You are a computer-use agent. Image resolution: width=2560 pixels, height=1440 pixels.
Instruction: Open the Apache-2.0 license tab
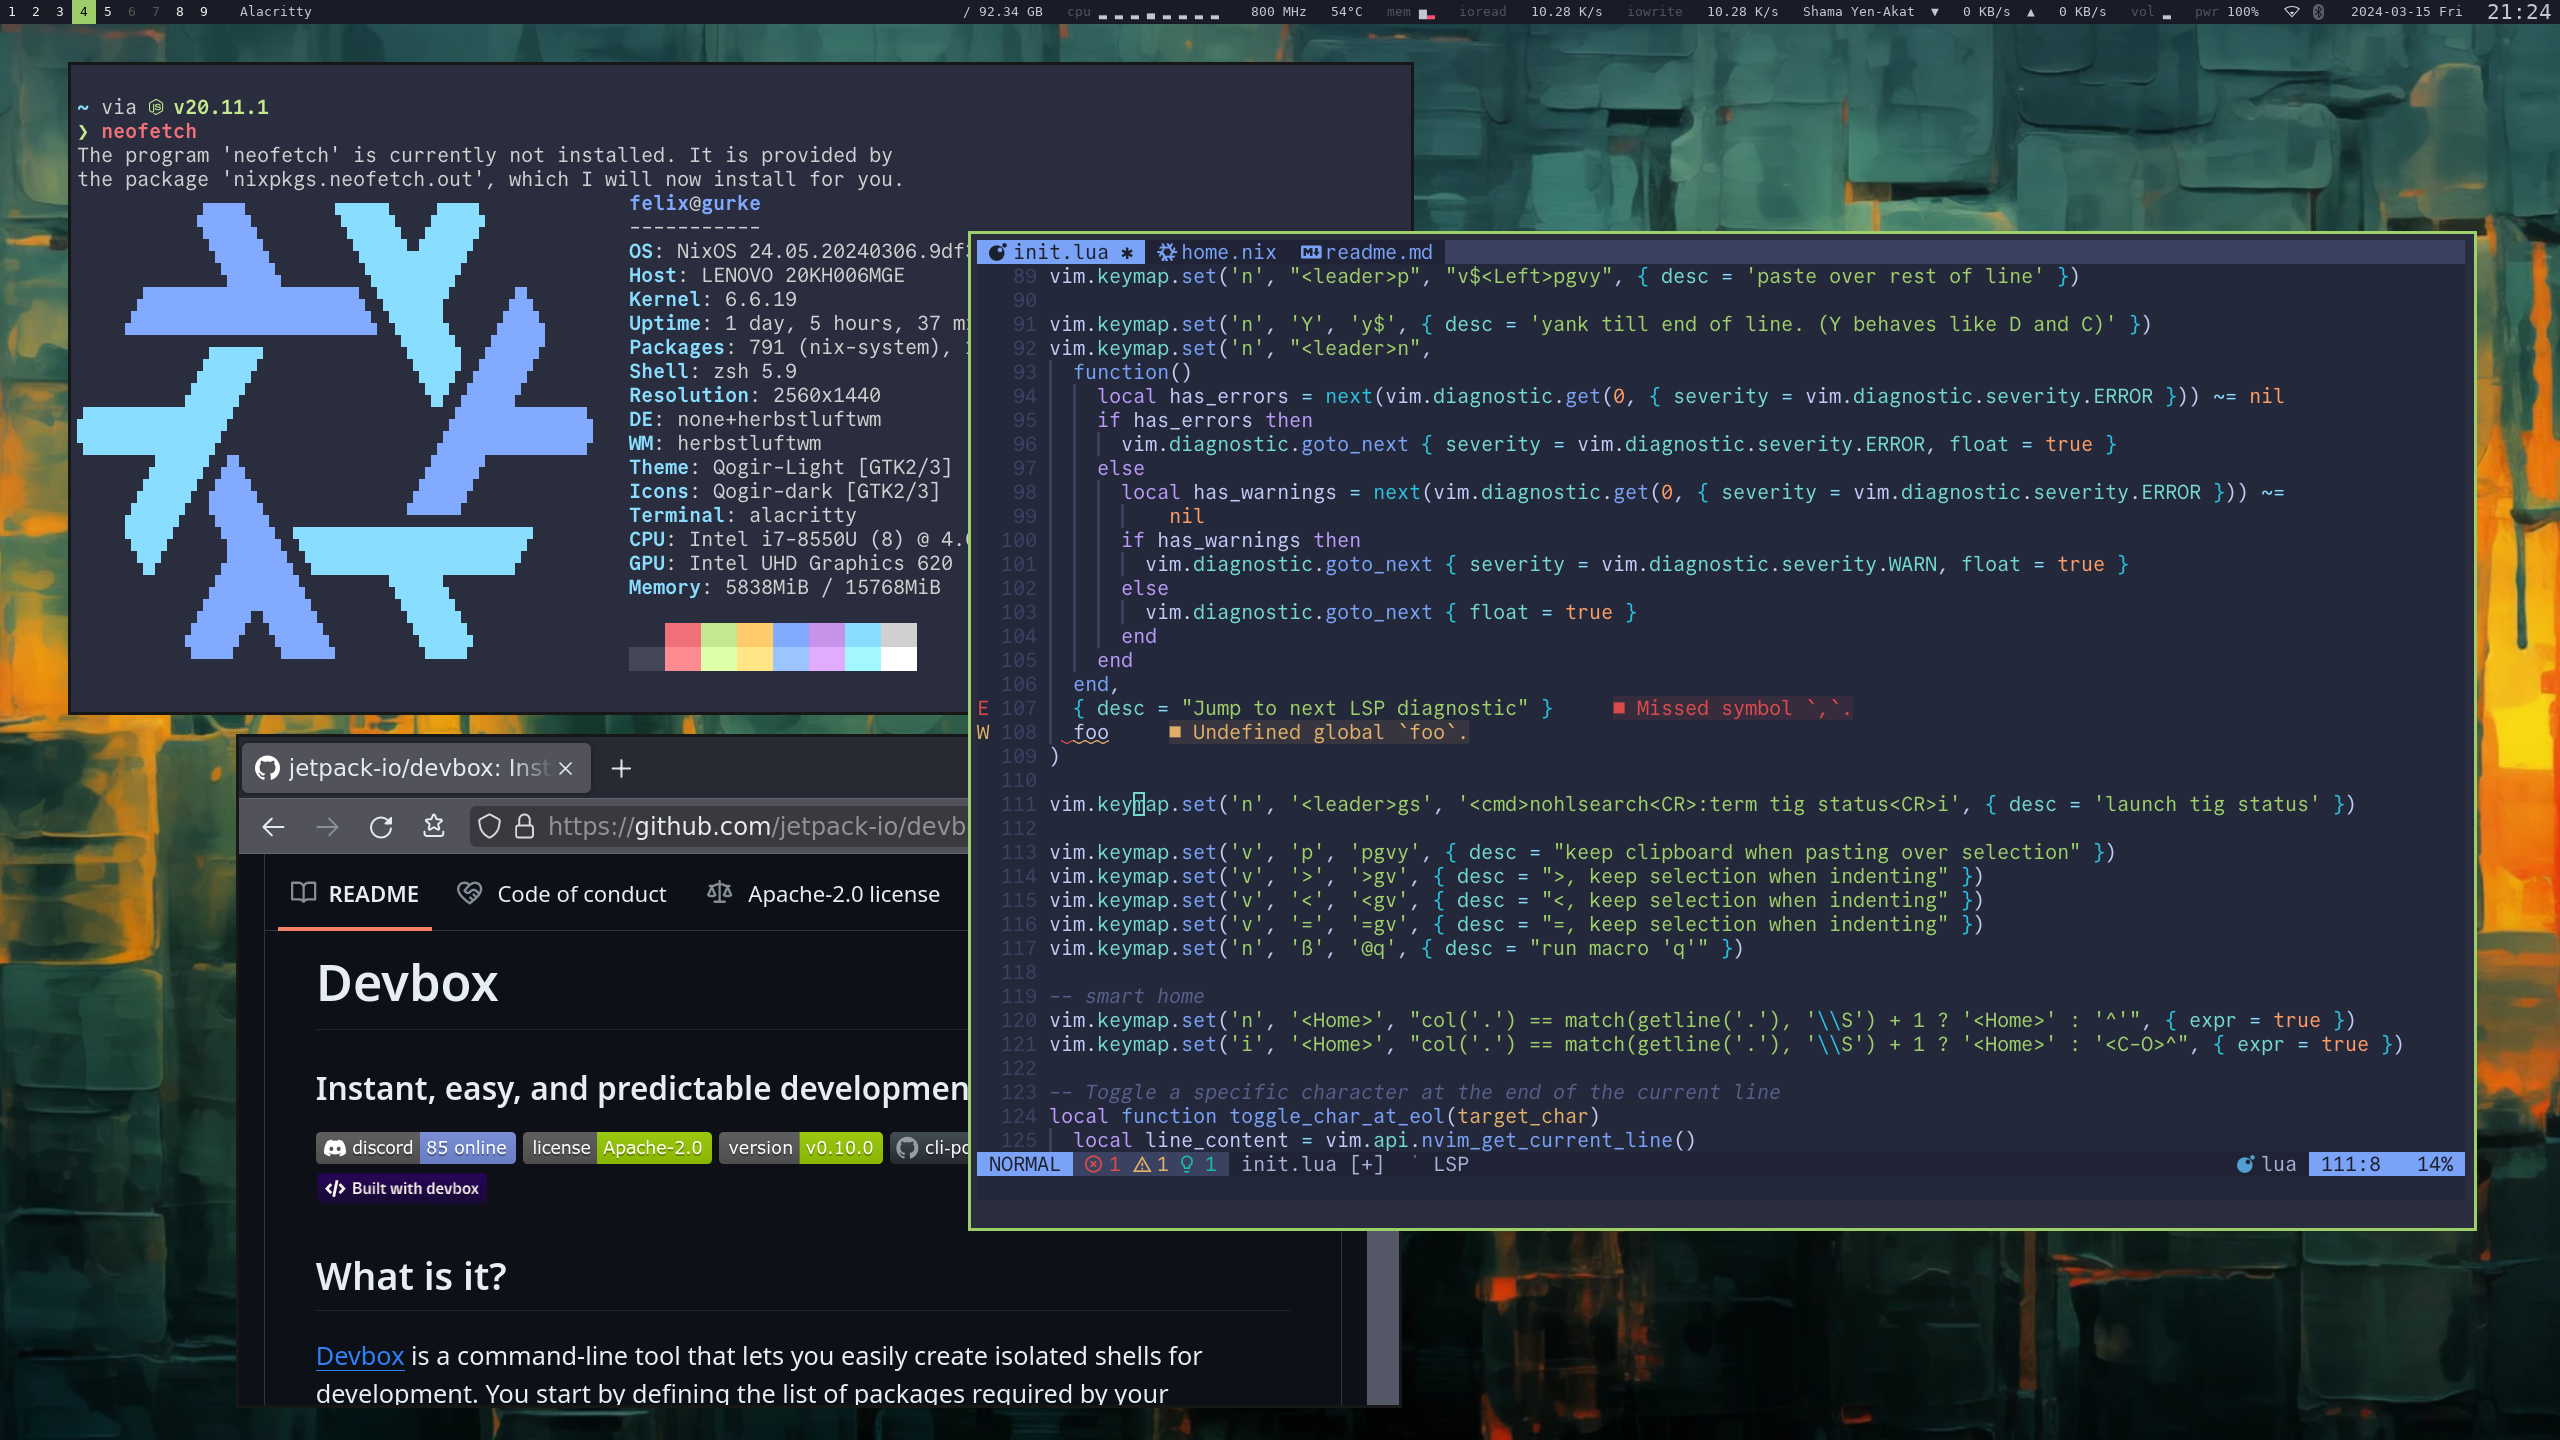824,894
